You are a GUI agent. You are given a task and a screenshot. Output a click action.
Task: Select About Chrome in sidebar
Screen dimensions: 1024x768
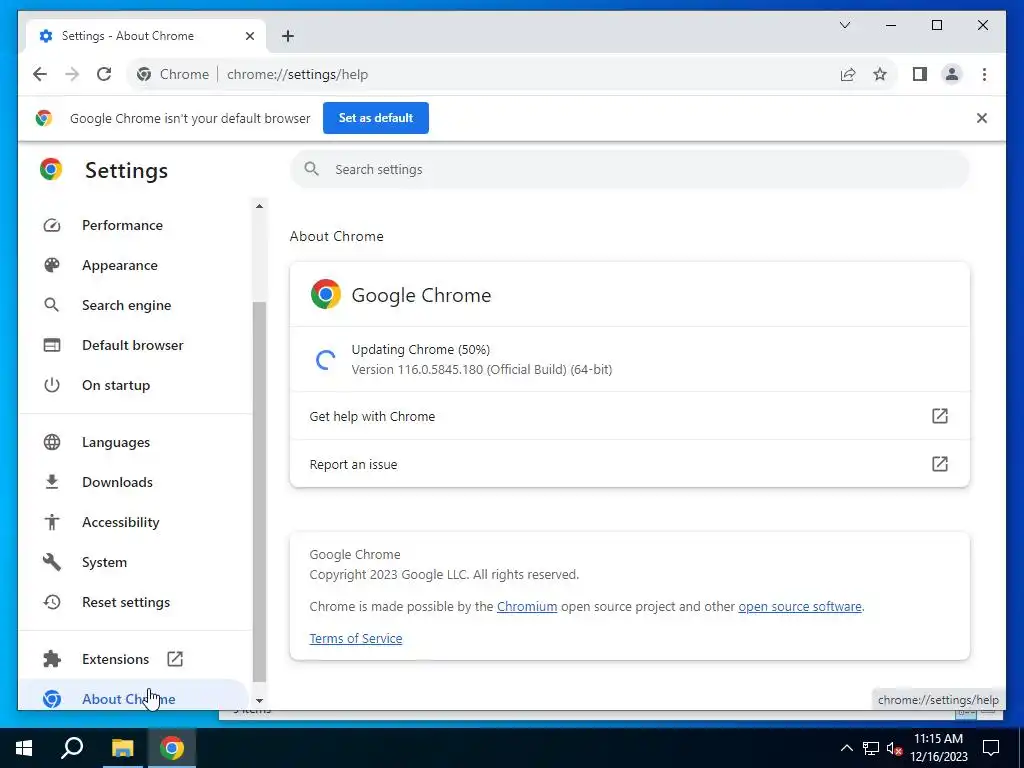click(x=133, y=696)
